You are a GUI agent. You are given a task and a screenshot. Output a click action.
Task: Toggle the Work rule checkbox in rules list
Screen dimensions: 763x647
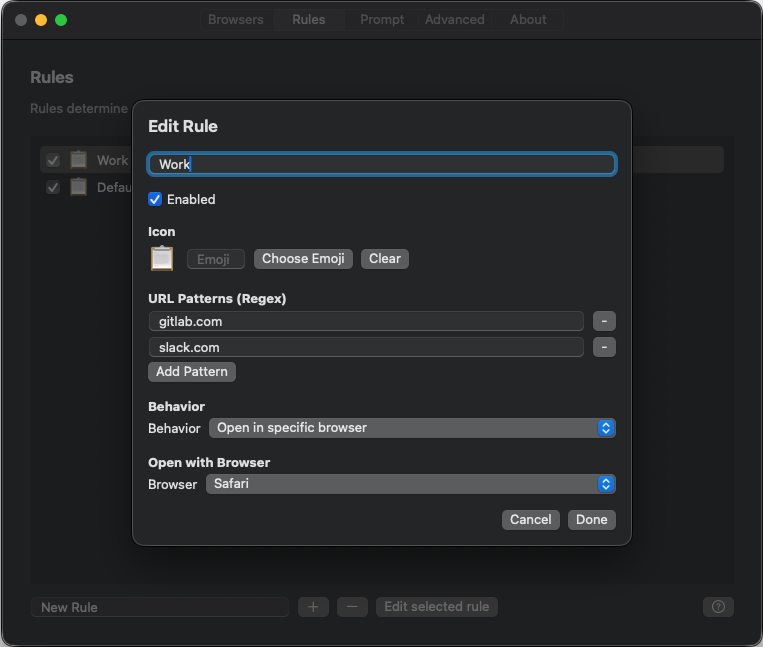[53, 160]
